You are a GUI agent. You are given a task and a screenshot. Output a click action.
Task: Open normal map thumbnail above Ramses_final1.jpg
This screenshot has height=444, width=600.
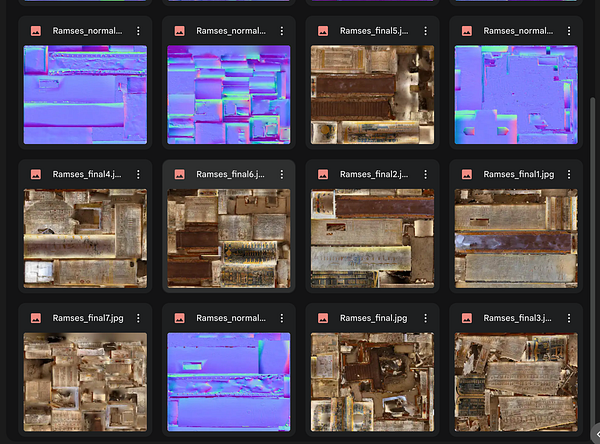(x=516, y=95)
